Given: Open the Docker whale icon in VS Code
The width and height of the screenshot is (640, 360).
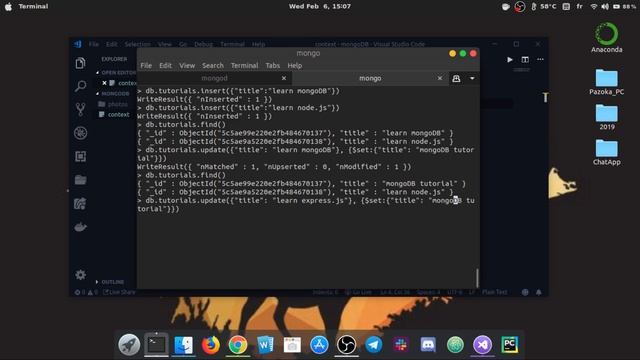Looking at the screenshot, I should (80, 227).
